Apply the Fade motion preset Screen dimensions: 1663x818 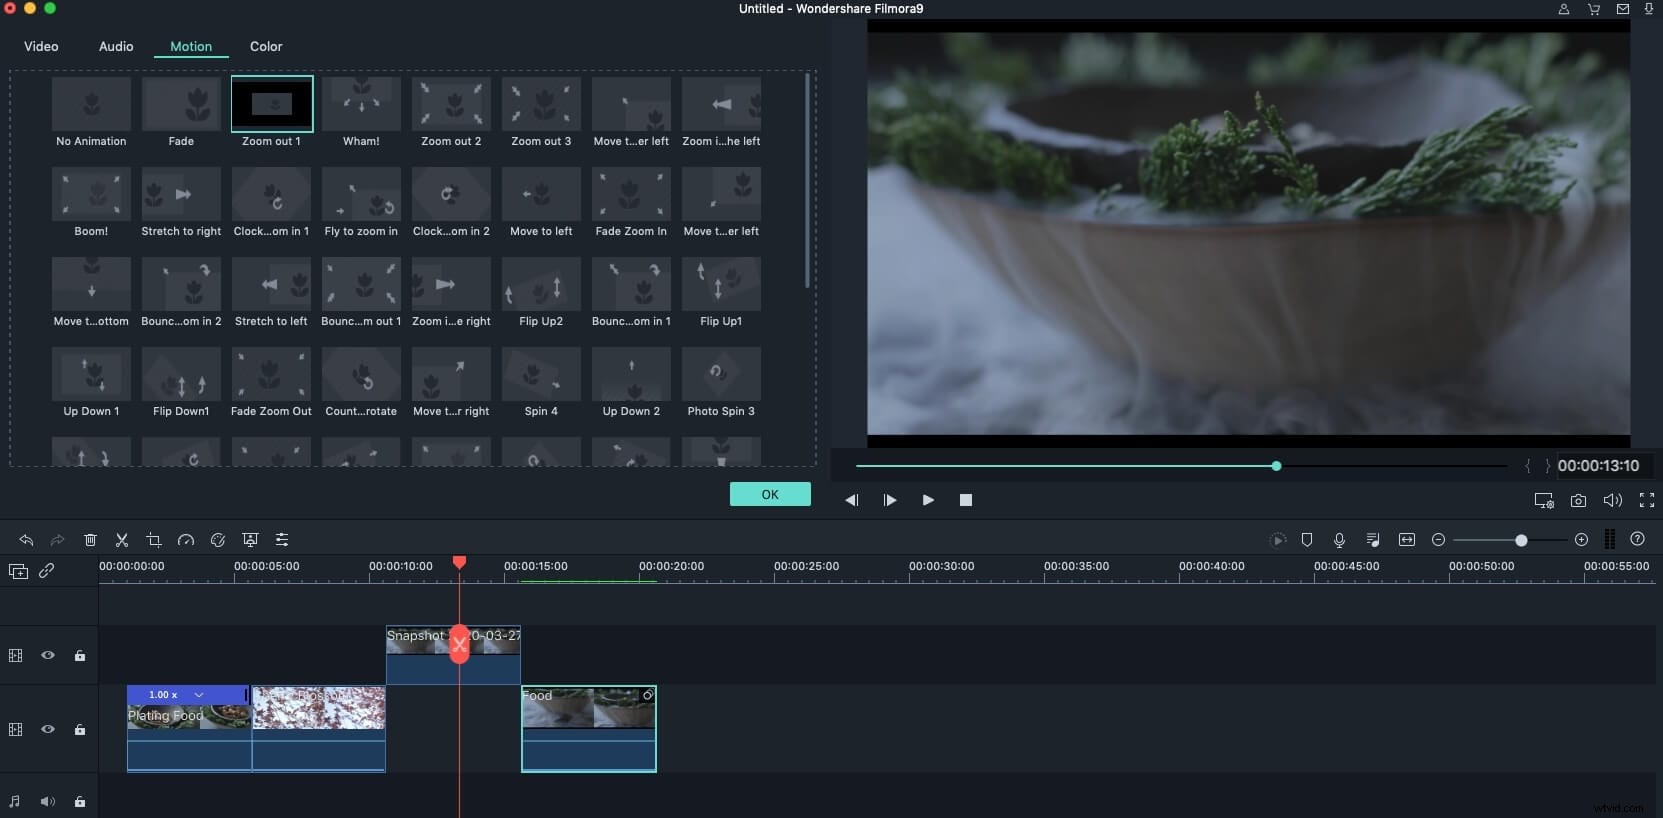click(181, 113)
